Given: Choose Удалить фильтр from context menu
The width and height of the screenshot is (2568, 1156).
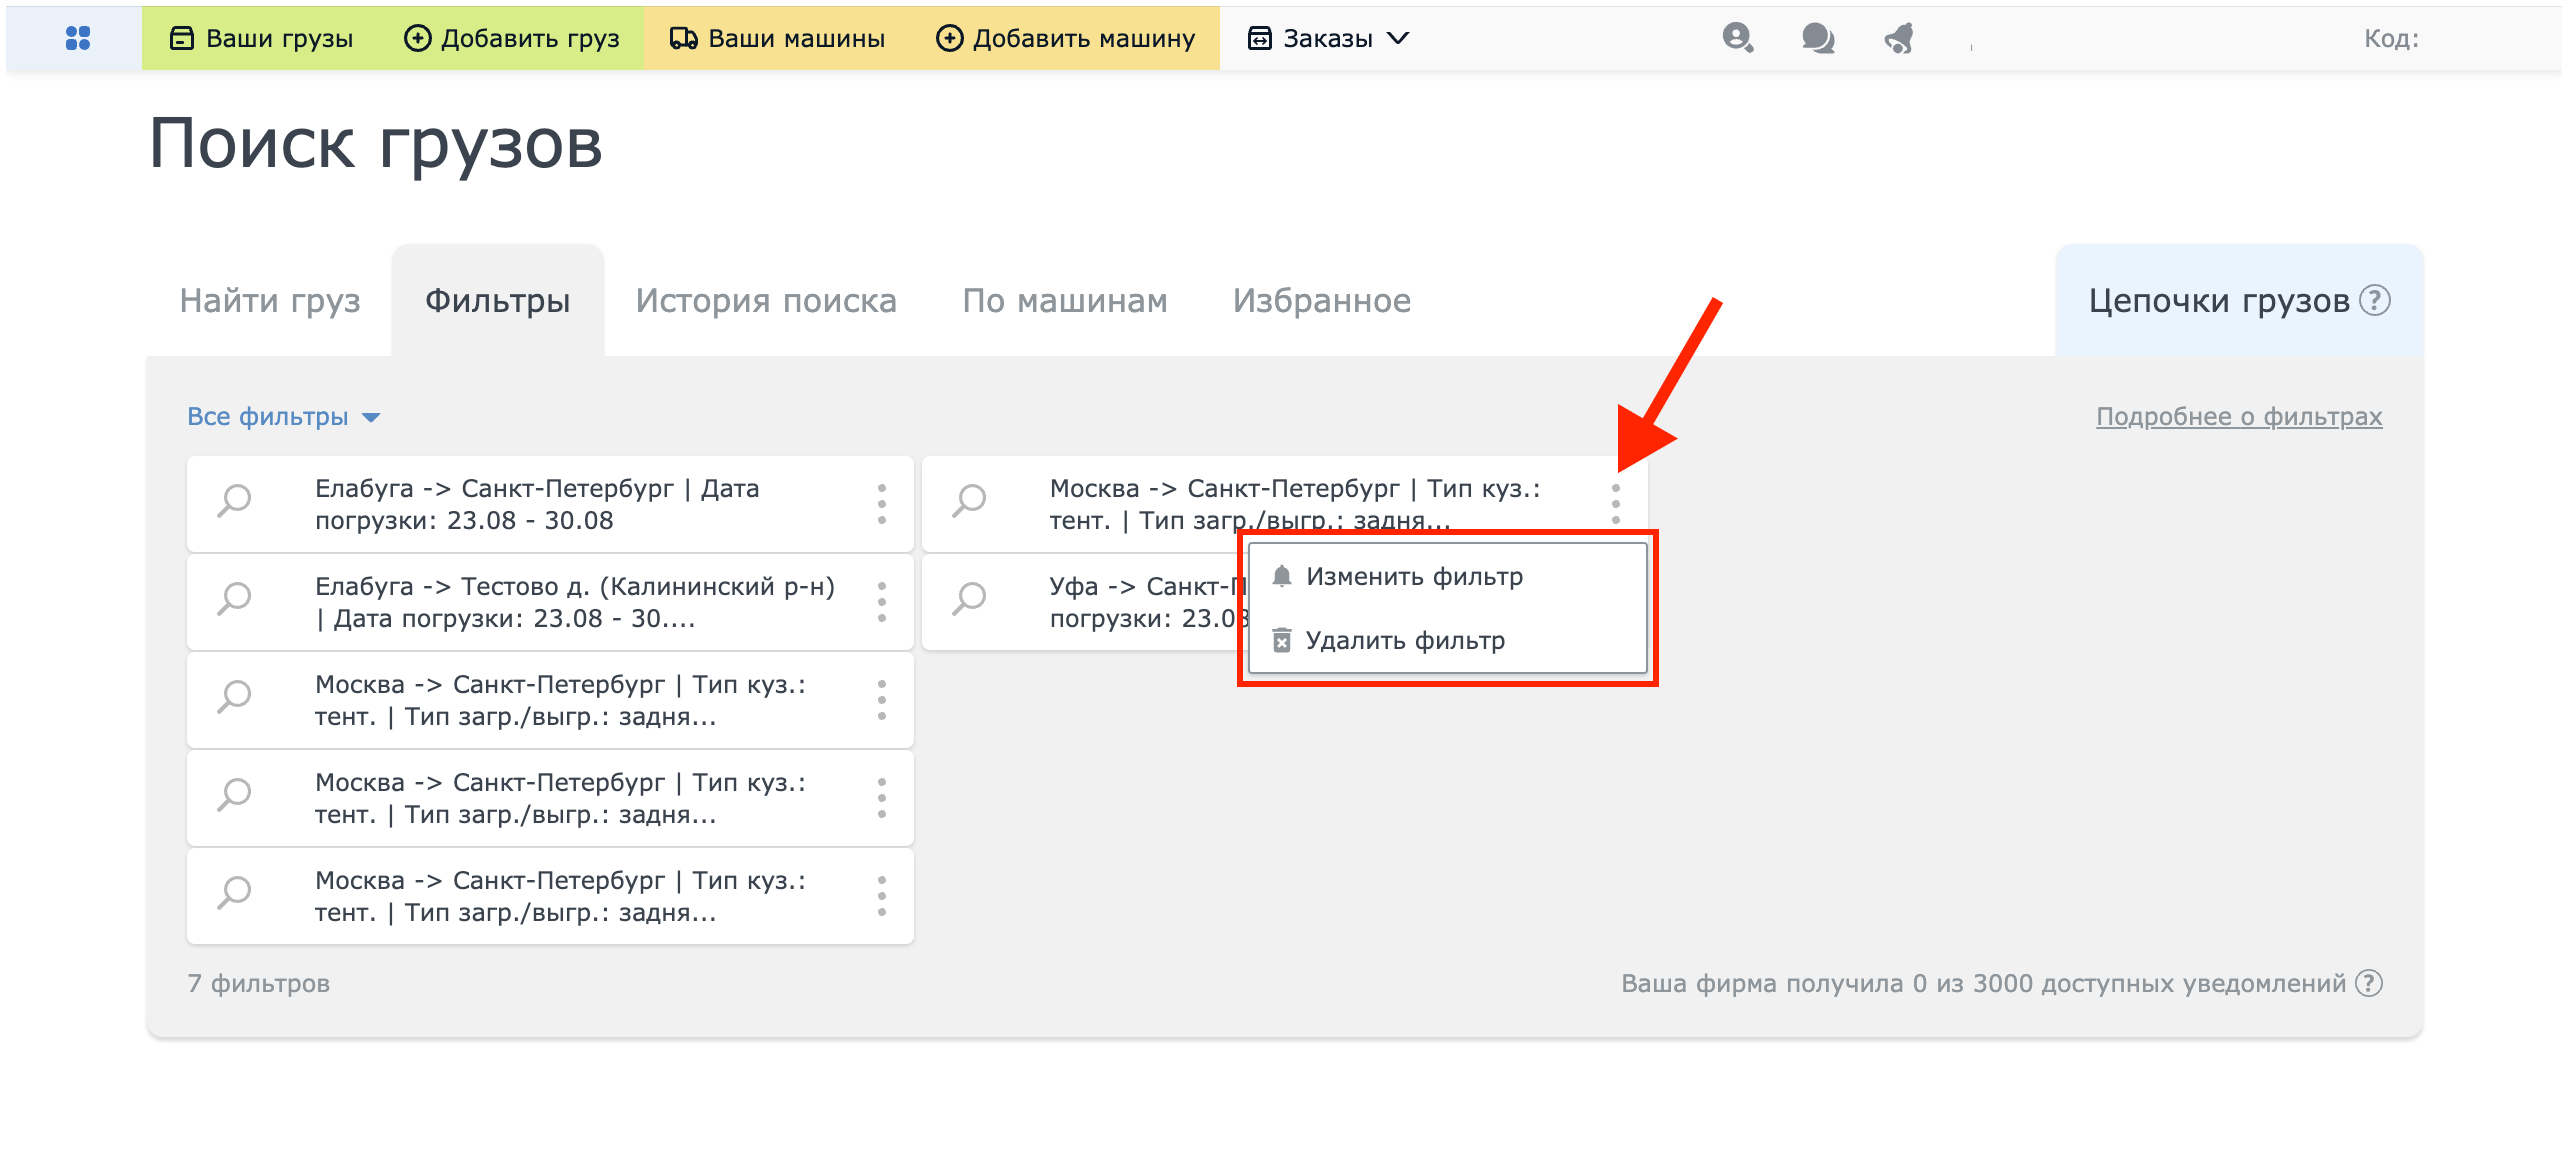Looking at the screenshot, I should pyautogui.click(x=1404, y=640).
